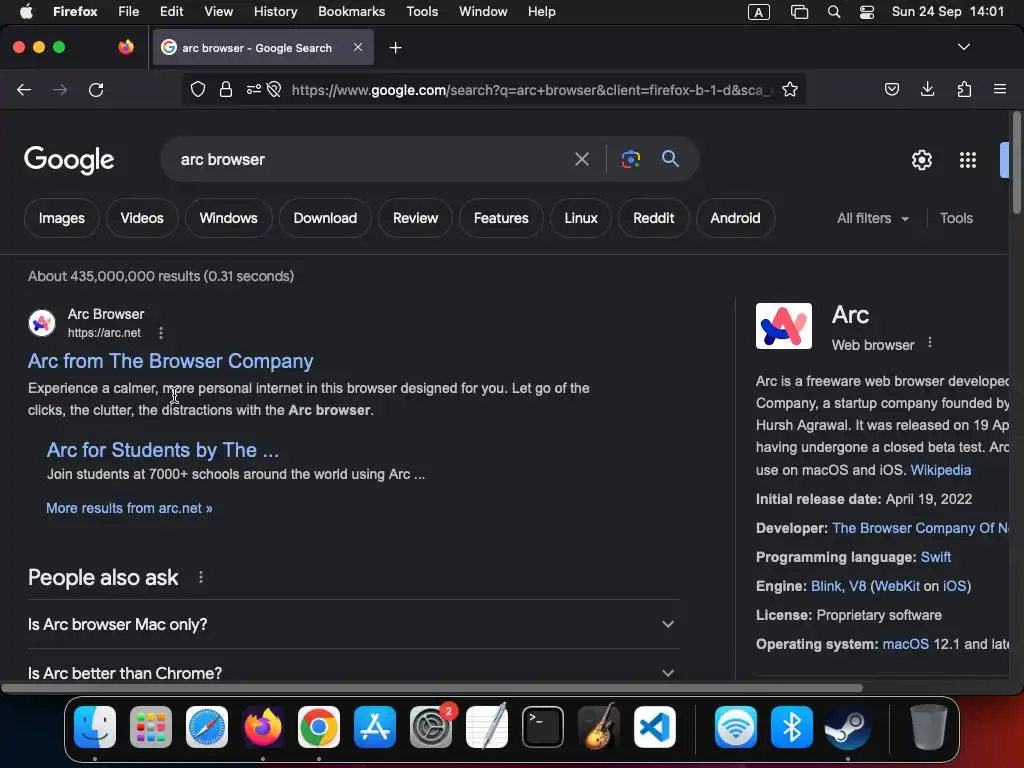Select the Windows filter chip
This screenshot has width=1024, height=768.
coord(229,218)
